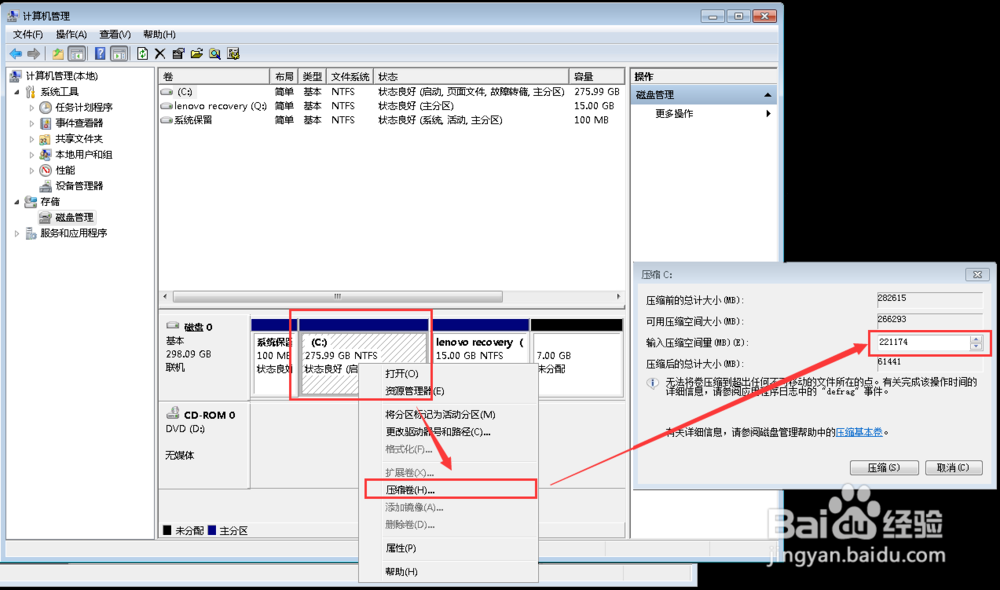Viewport: 1000px width, 590px height.
Task: Toggle the console tree pane toolbar icon
Action: click(x=77, y=54)
